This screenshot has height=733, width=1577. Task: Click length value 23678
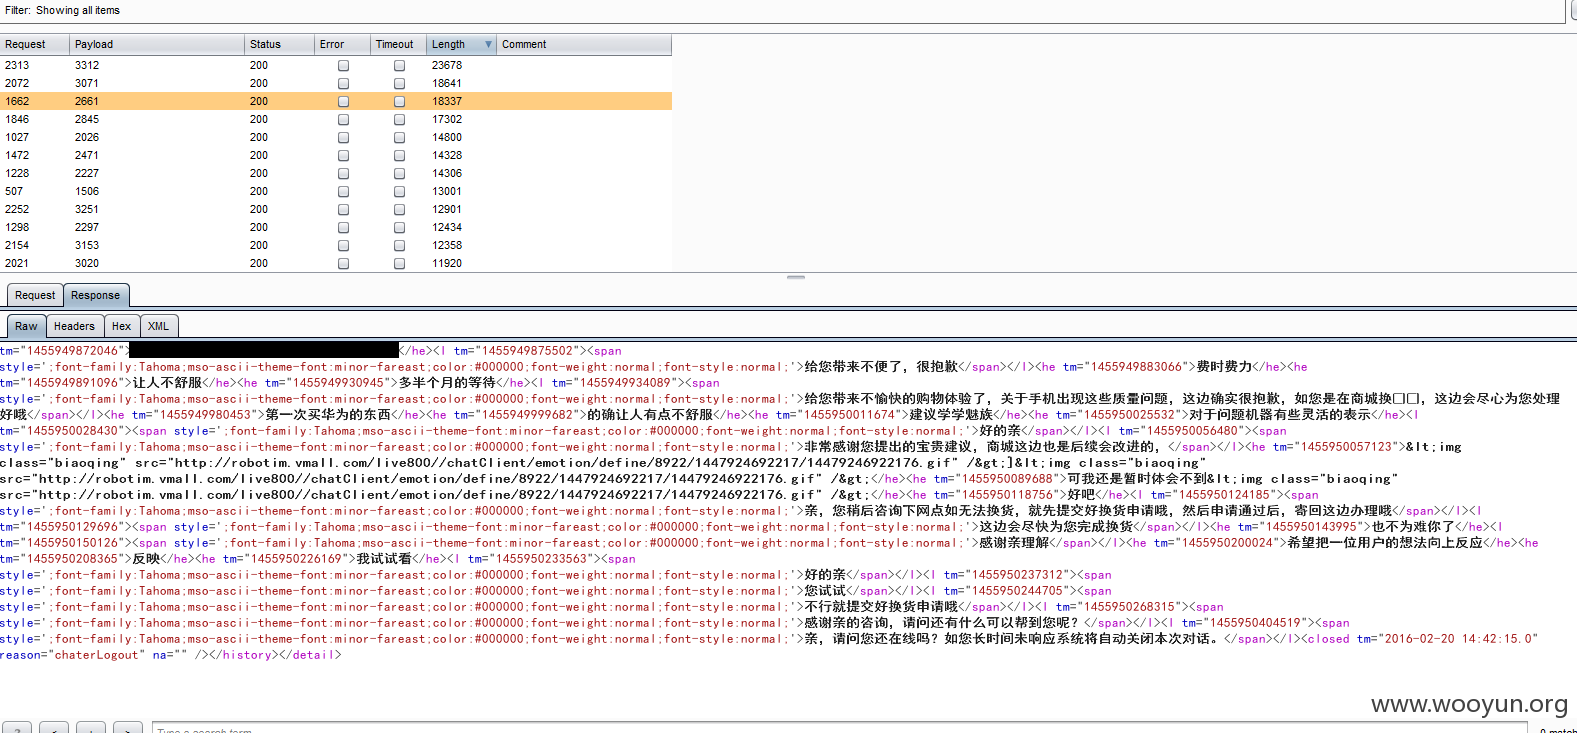click(447, 65)
